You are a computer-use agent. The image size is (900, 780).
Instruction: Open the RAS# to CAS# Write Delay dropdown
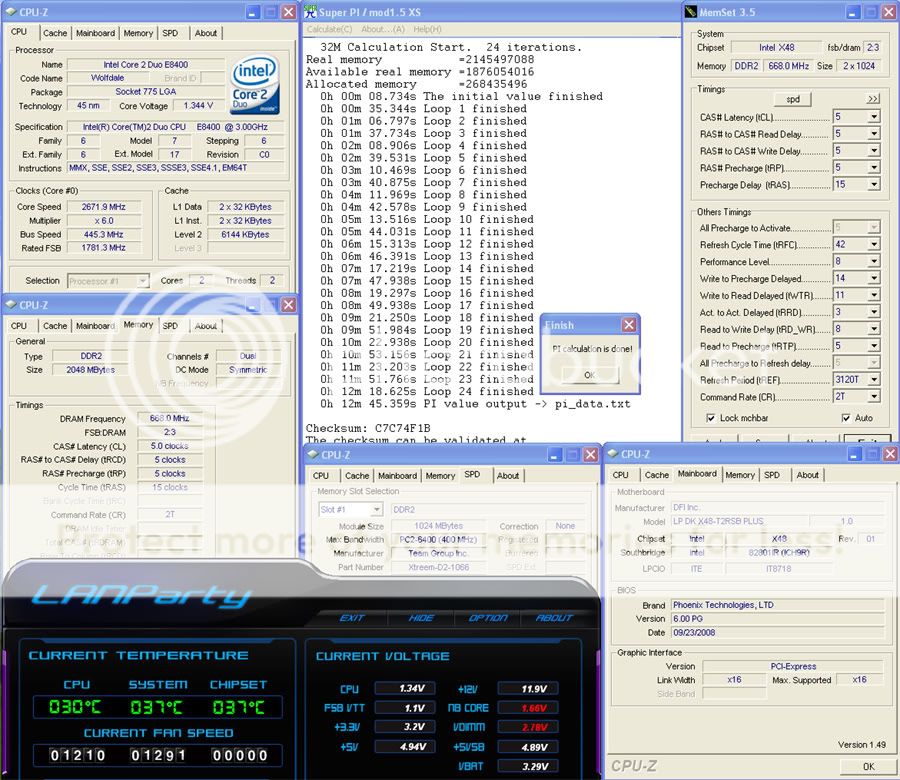(x=874, y=151)
